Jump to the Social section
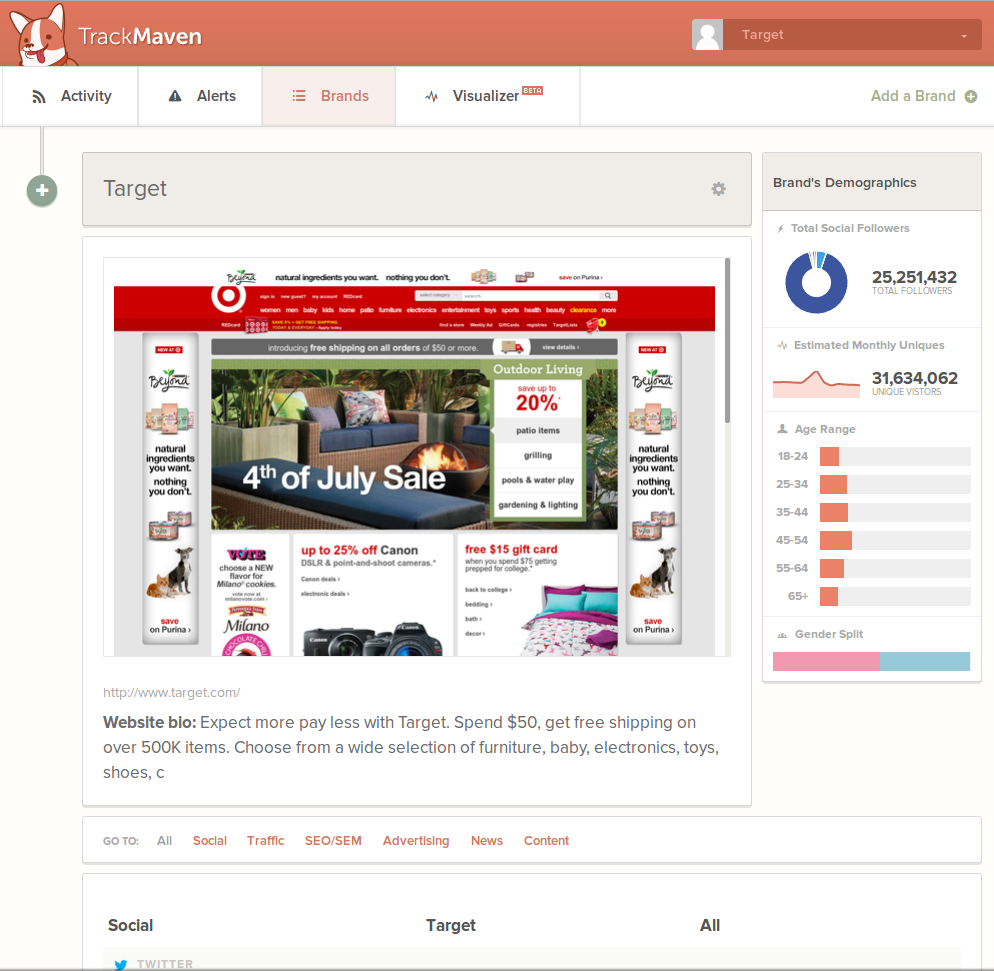 point(210,840)
